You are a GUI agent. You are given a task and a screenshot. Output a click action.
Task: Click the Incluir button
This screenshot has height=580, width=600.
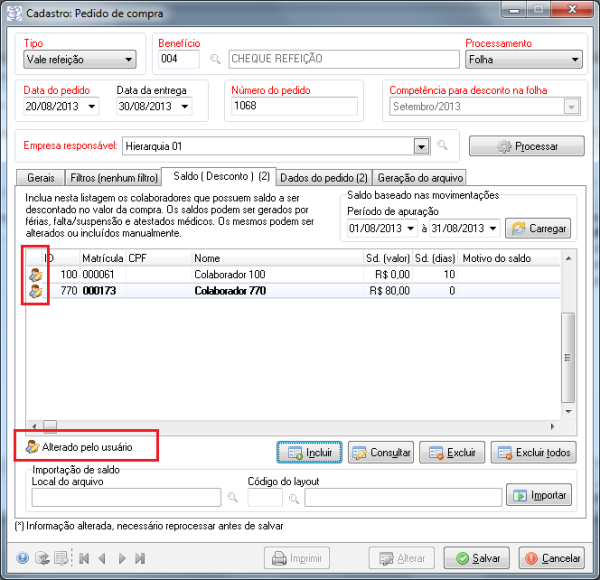(310, 453)
